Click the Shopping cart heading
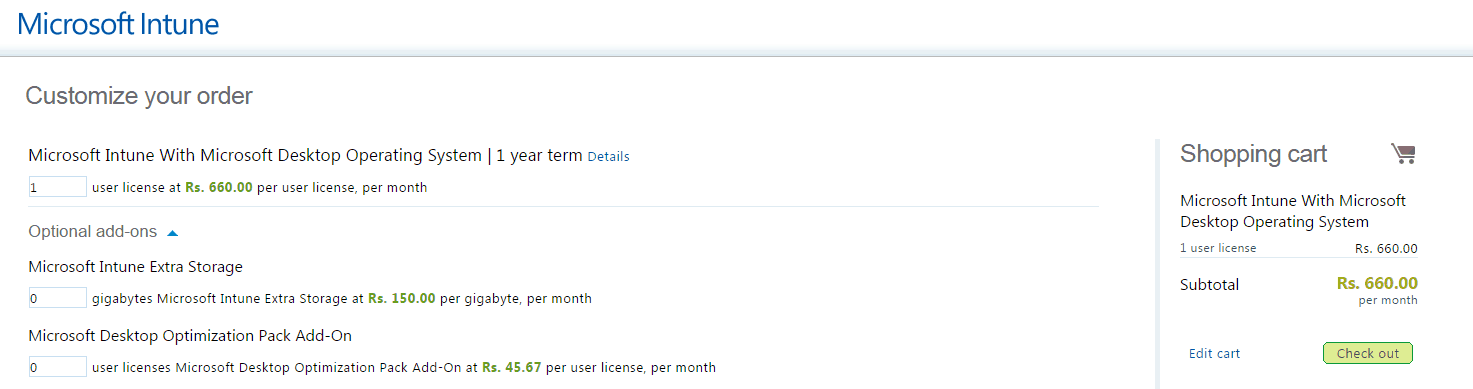The image size is (1473, 389). pyautogui.click(x=1253, y=154)
